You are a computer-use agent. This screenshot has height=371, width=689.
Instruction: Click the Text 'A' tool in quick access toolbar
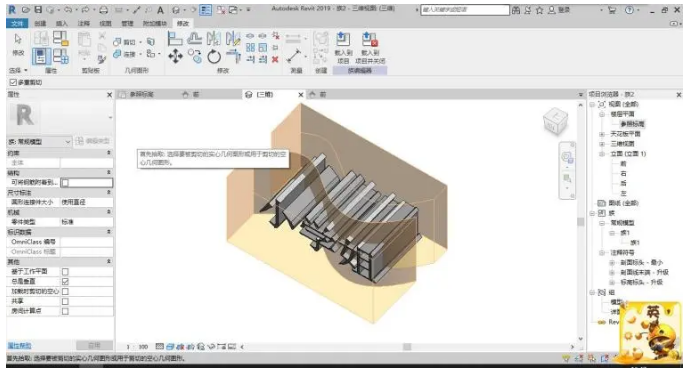click(160, 10)
